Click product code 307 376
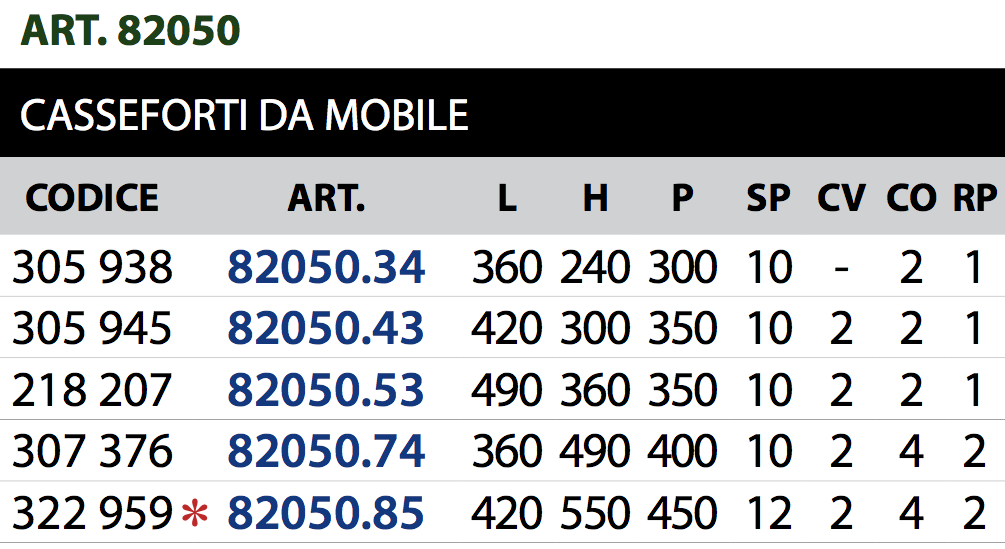The width and height of the screenshot is (1005, 549). click(92, 452)
